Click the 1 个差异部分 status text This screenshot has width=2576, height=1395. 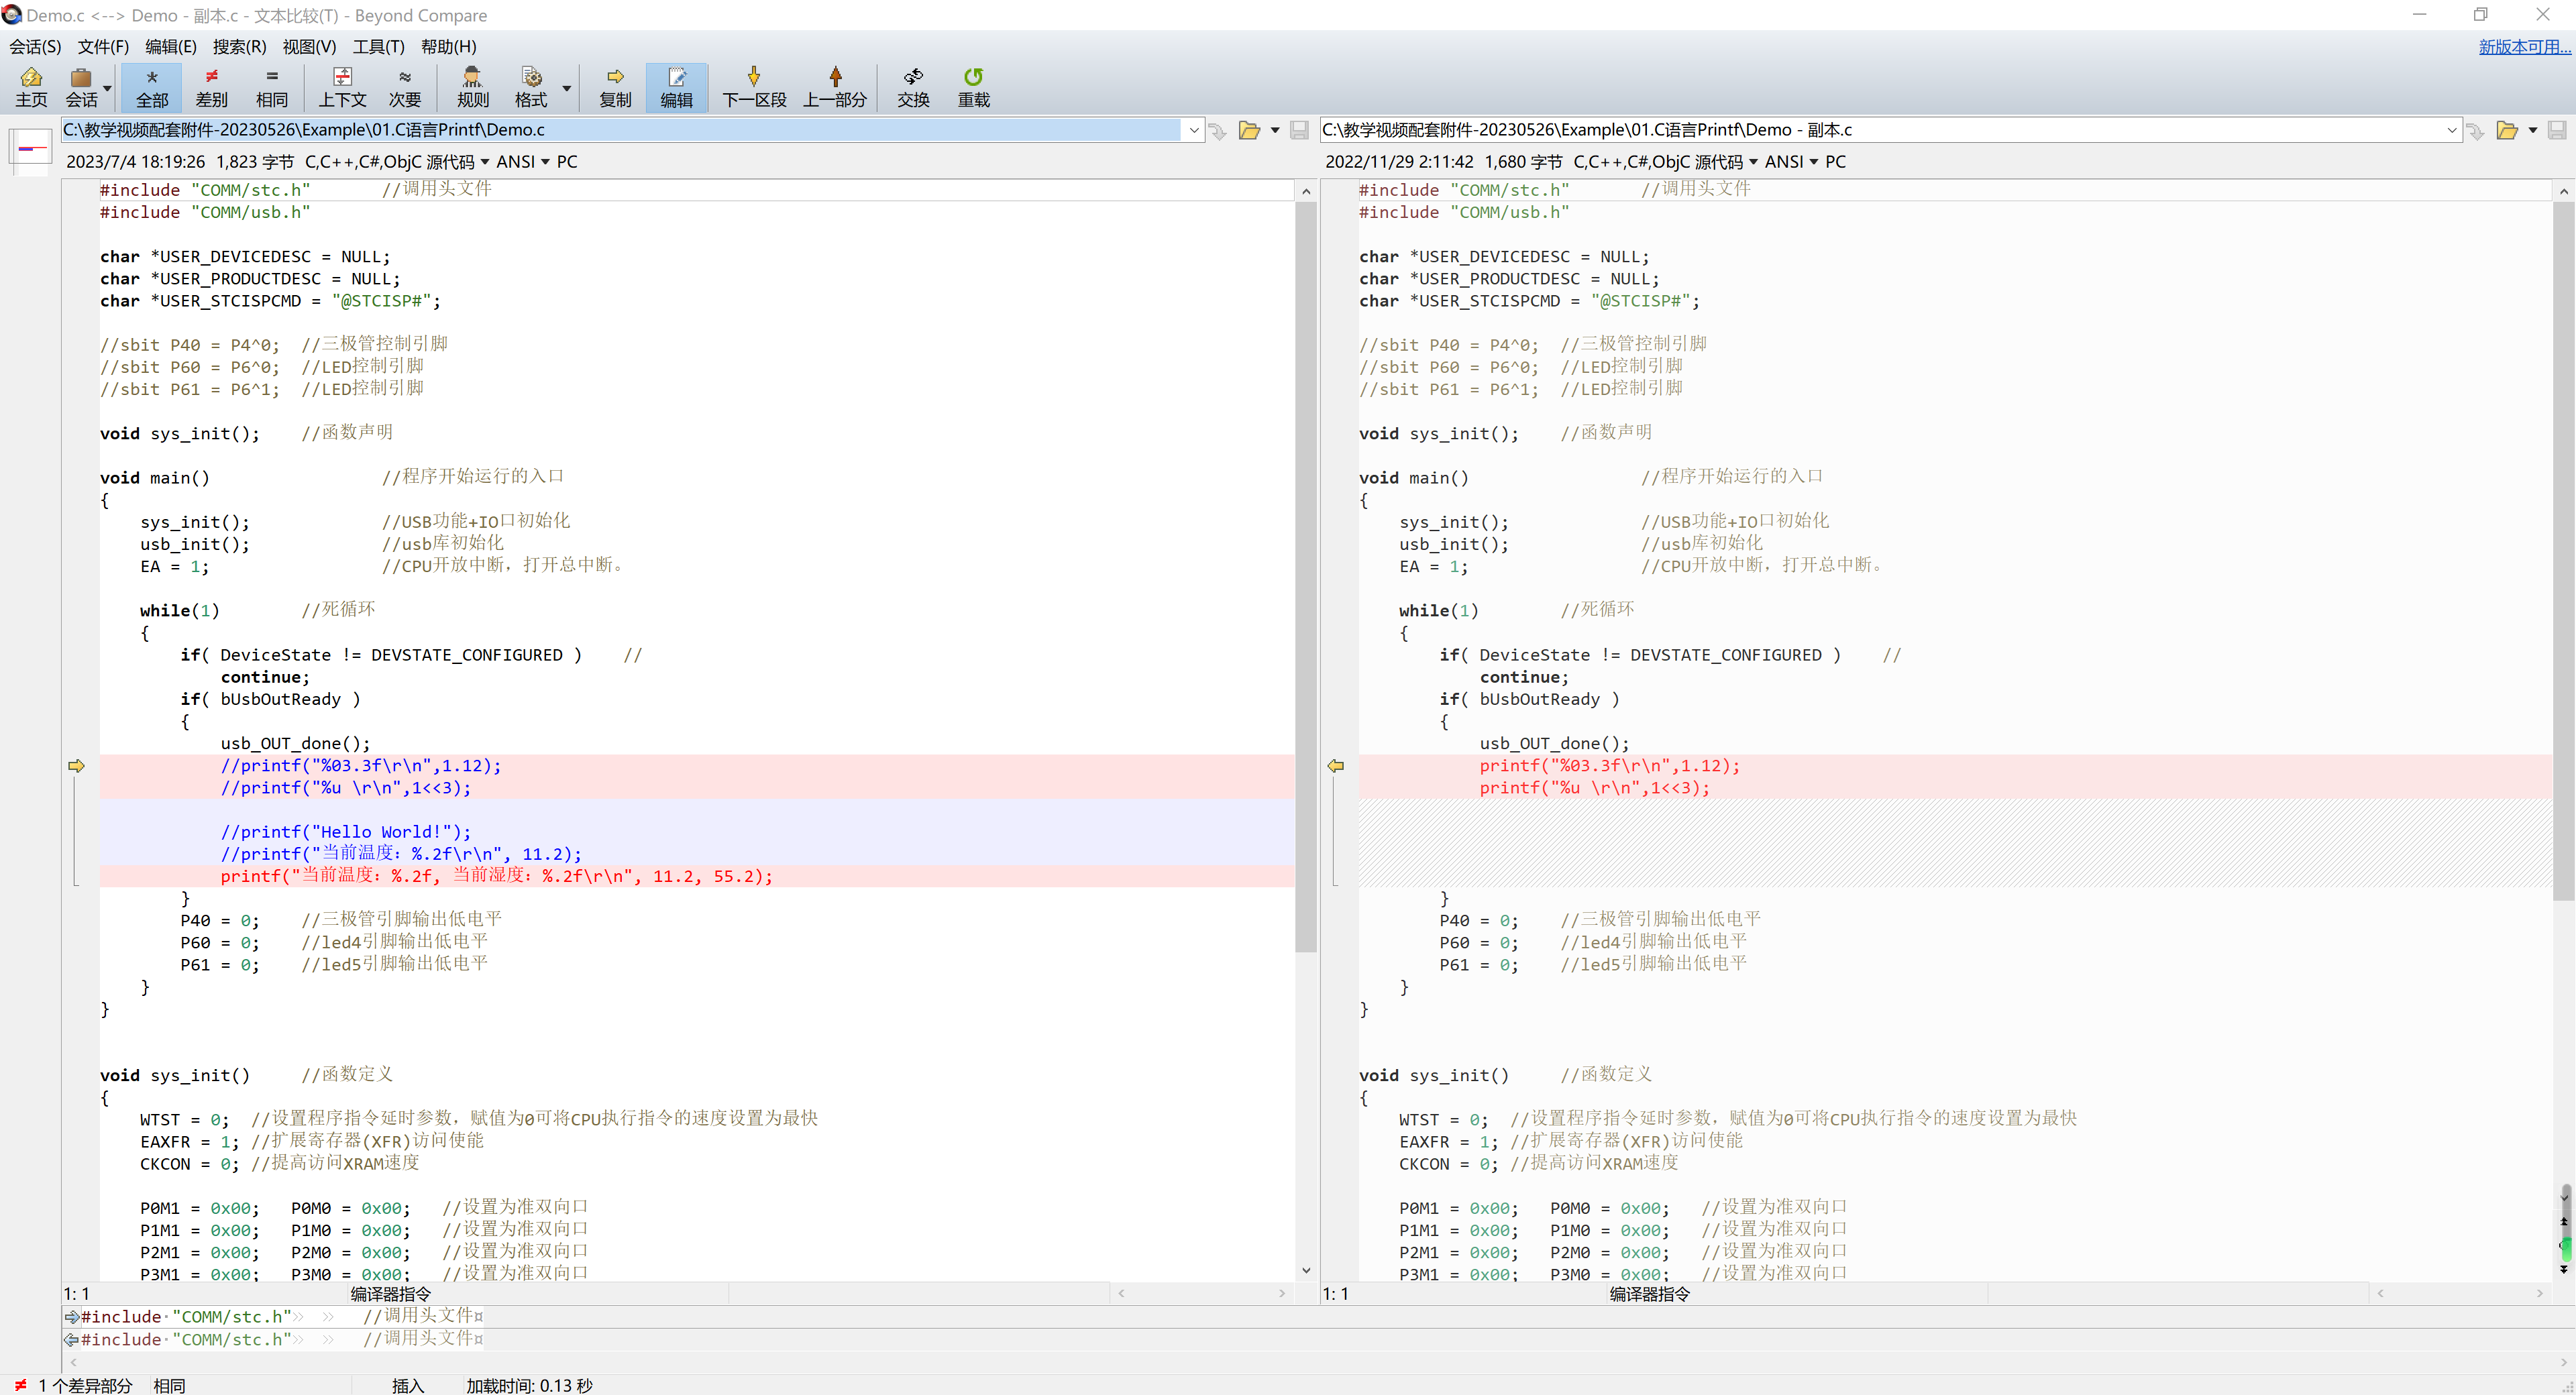(85, 1385)
